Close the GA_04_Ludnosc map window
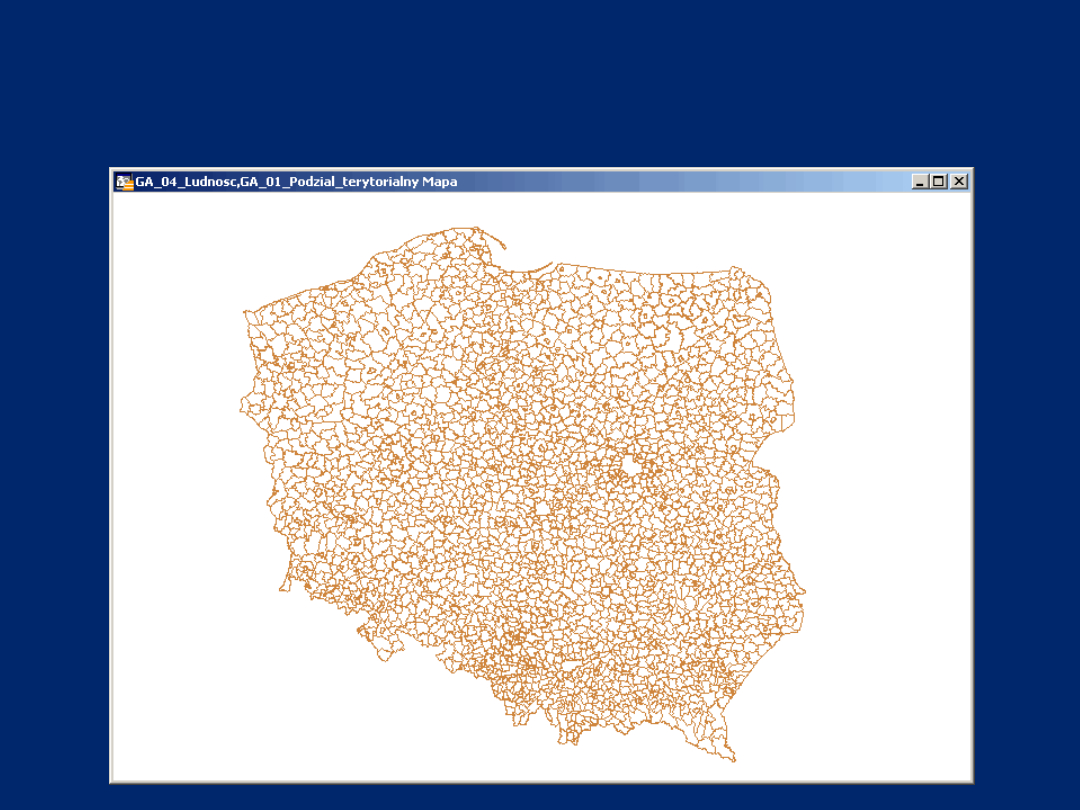Image resolution: width=1080 pixels, height=810 pixels. (959, 181)
